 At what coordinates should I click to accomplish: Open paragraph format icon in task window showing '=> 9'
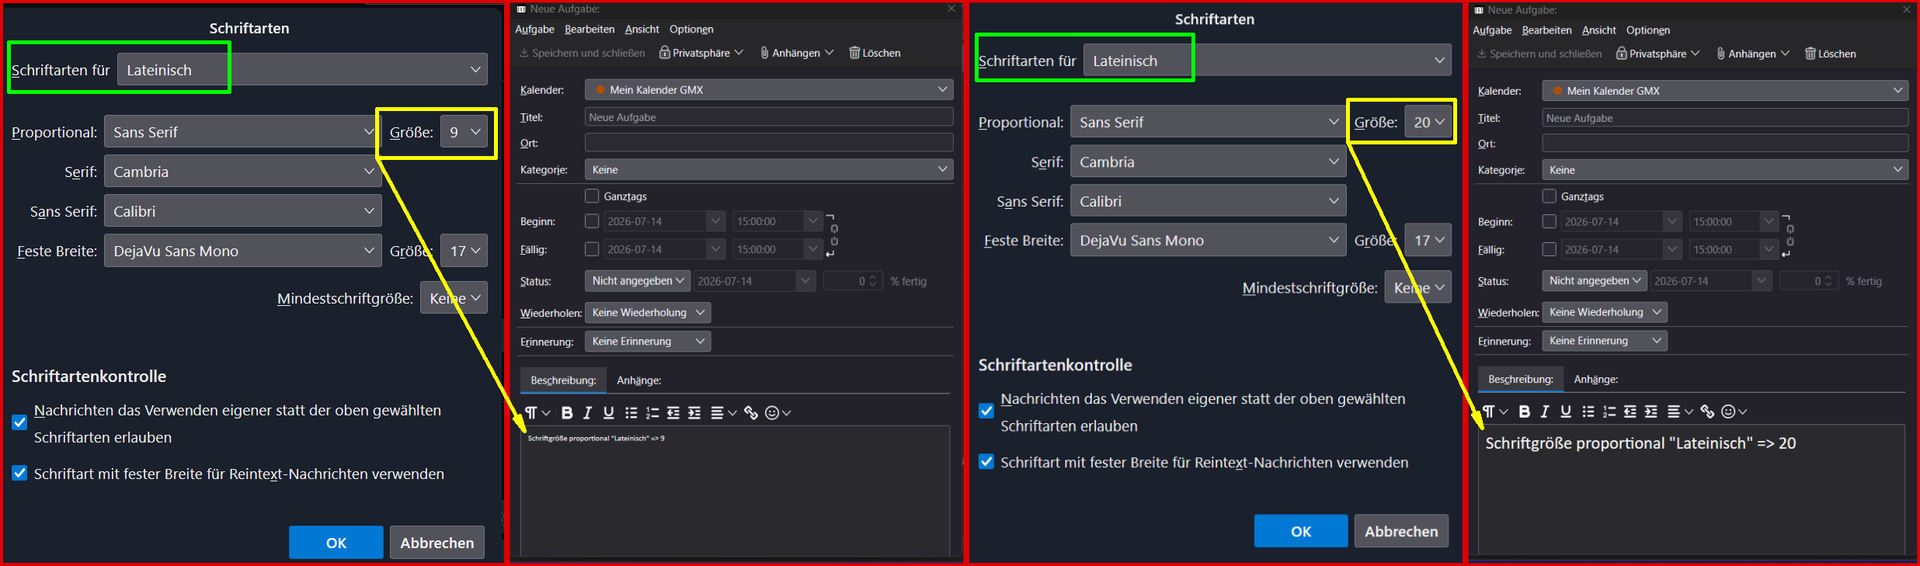[x=537, y=413]
